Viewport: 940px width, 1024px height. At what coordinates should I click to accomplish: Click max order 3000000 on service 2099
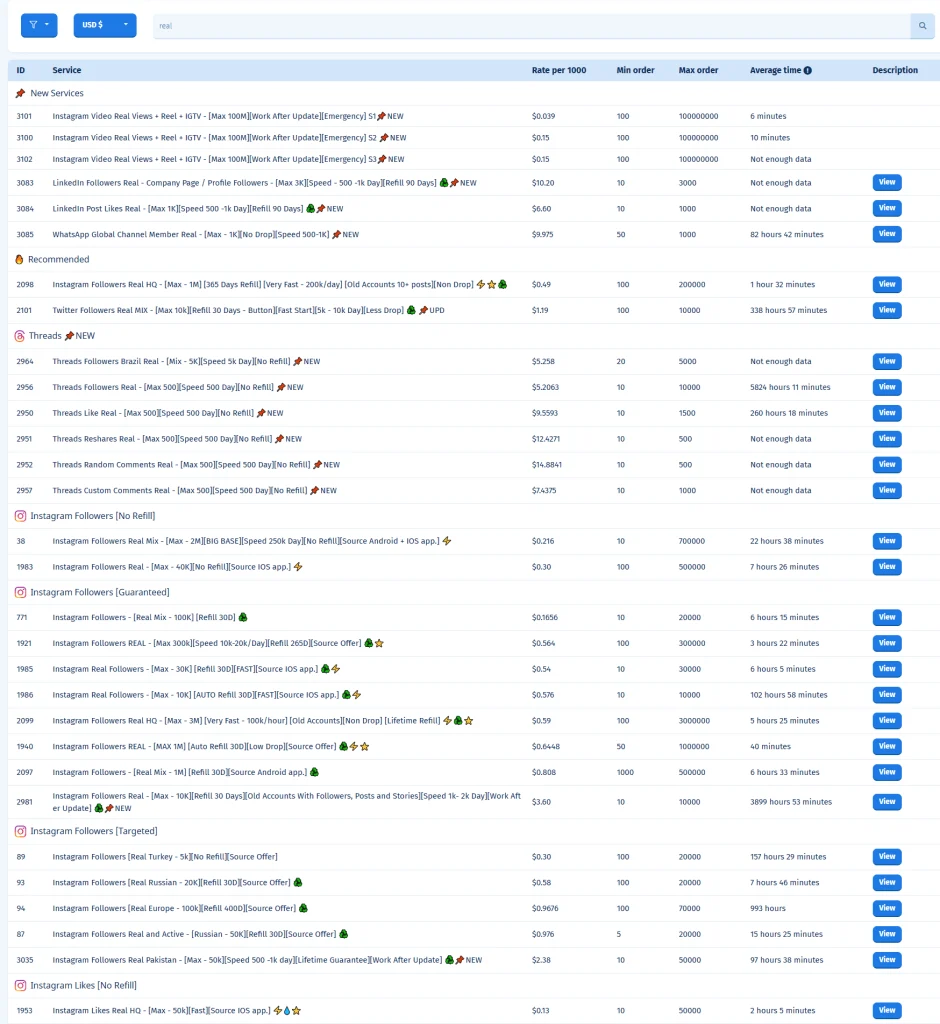pos(694,721)
